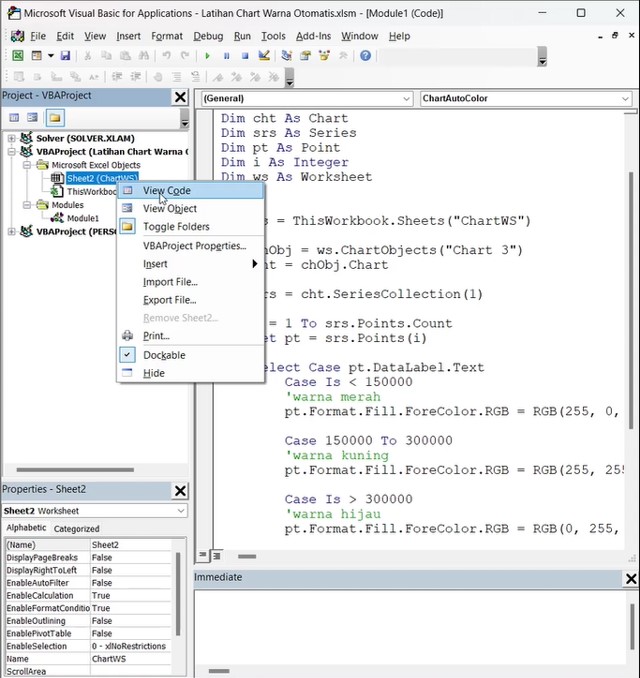Viewport: 640px width, 678px height.
Task: Expand the Solver (SOLVER.XLAM) project node
Action: [x=12, y=138]
